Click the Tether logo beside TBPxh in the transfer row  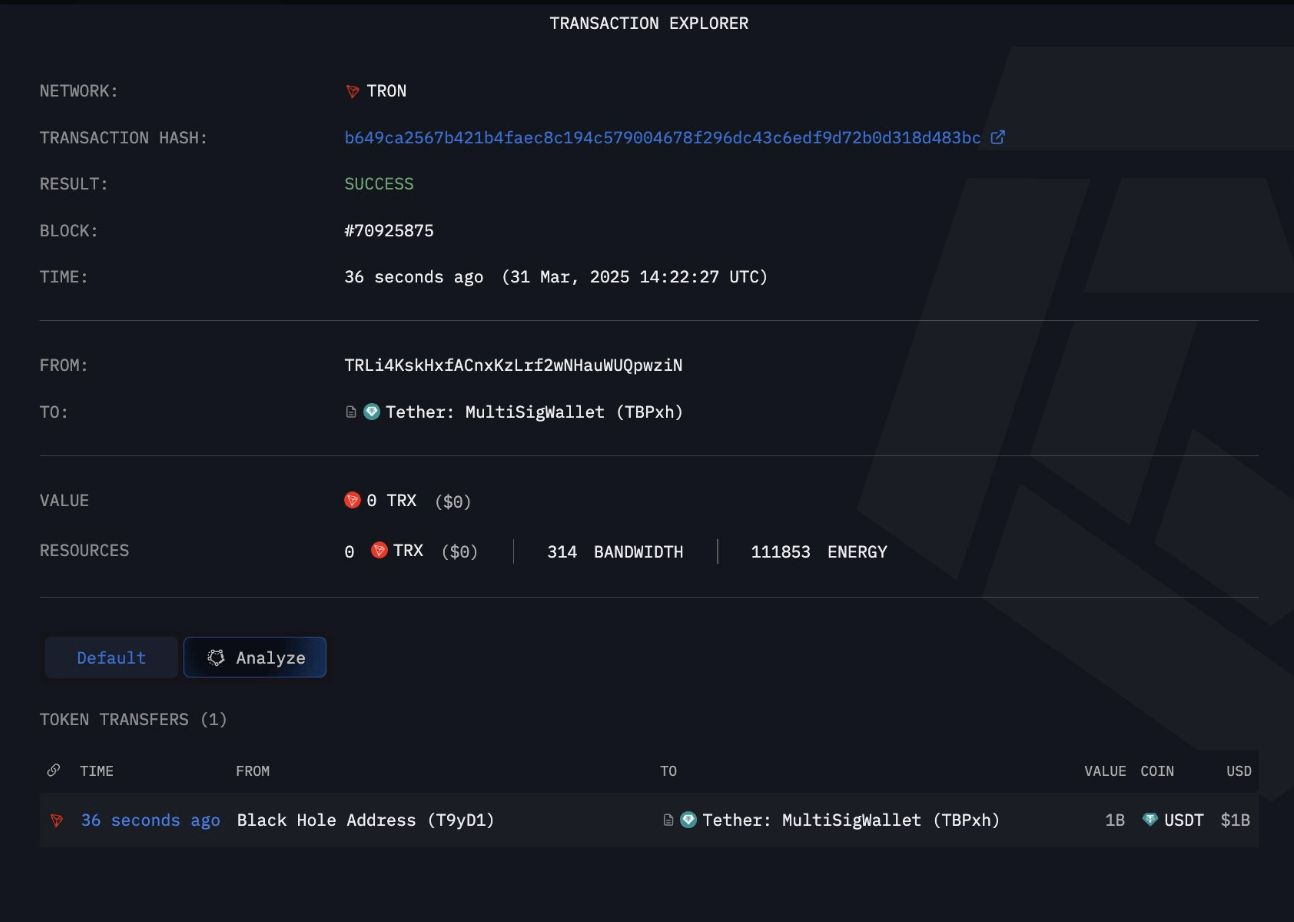(x=688, y=819)
